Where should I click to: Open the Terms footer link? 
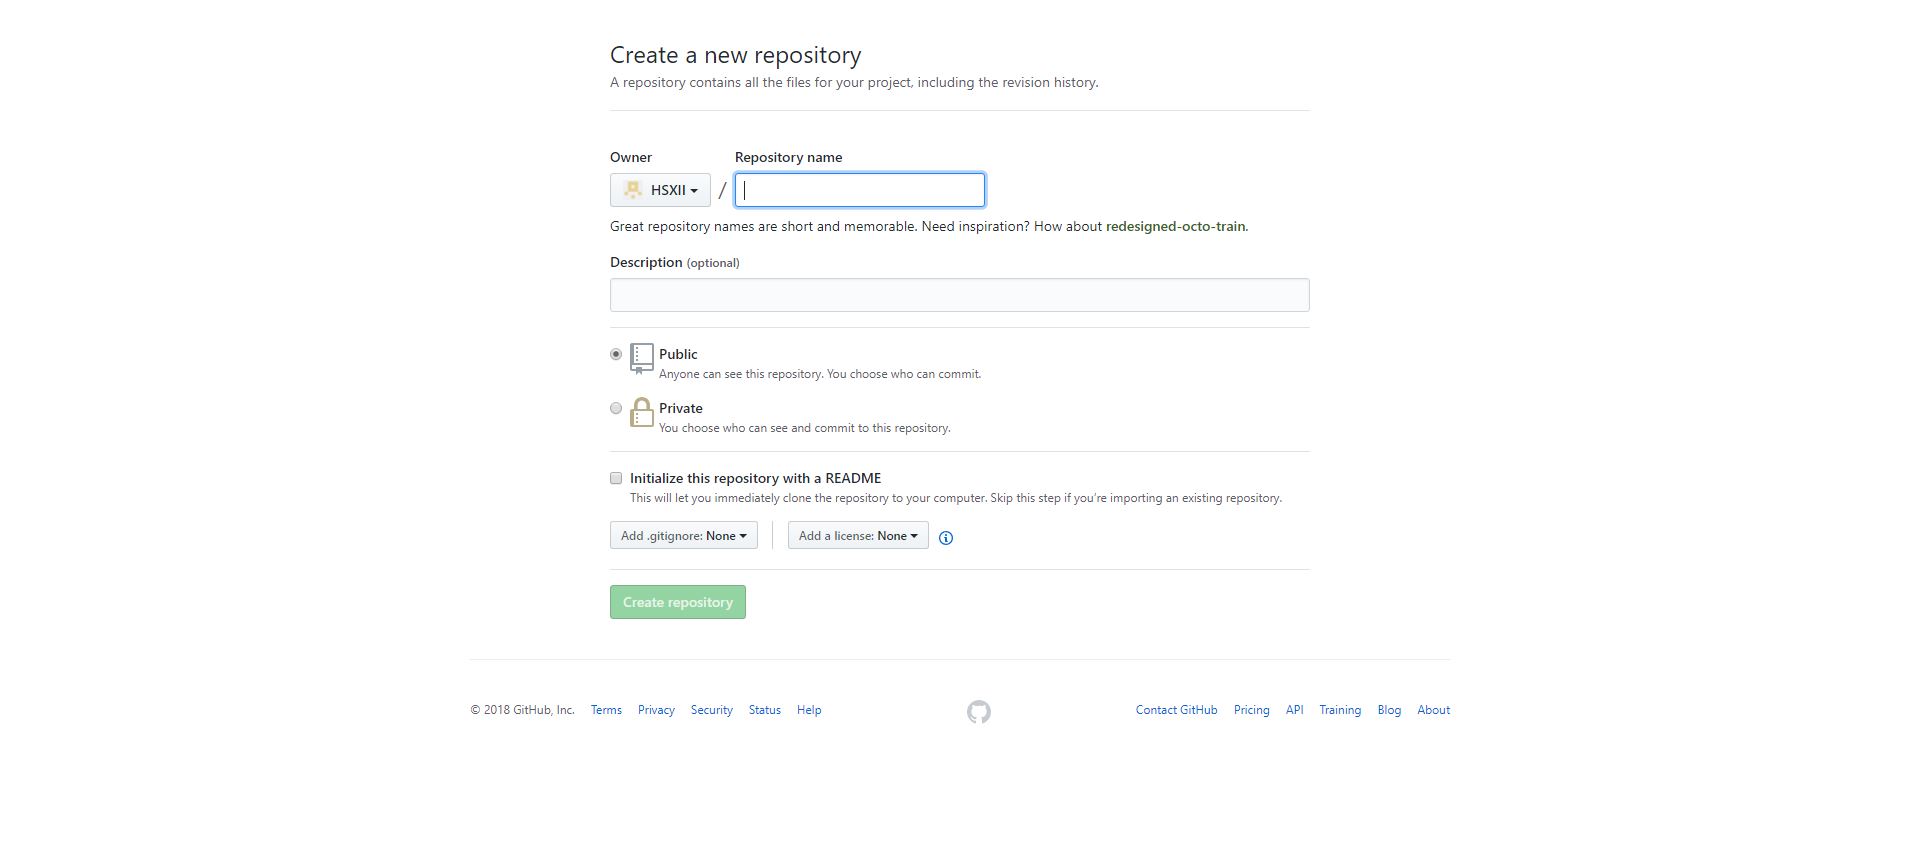click(x=606, y=710)
